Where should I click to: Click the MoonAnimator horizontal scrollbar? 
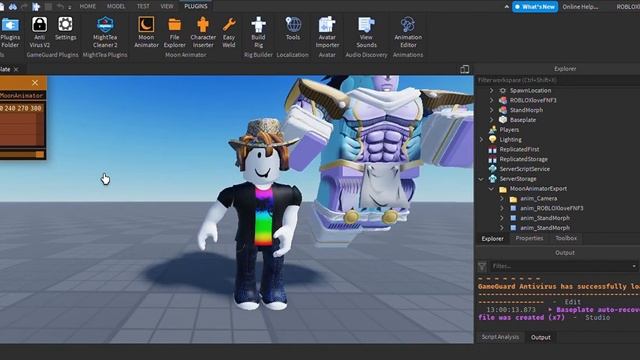pos(22,154)
